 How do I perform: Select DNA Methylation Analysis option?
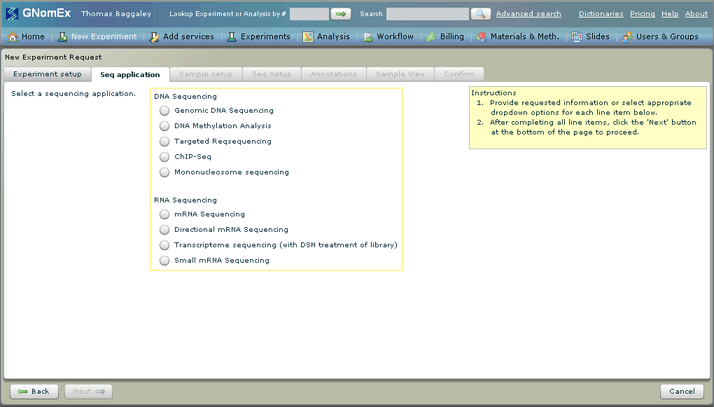point(164,126)
